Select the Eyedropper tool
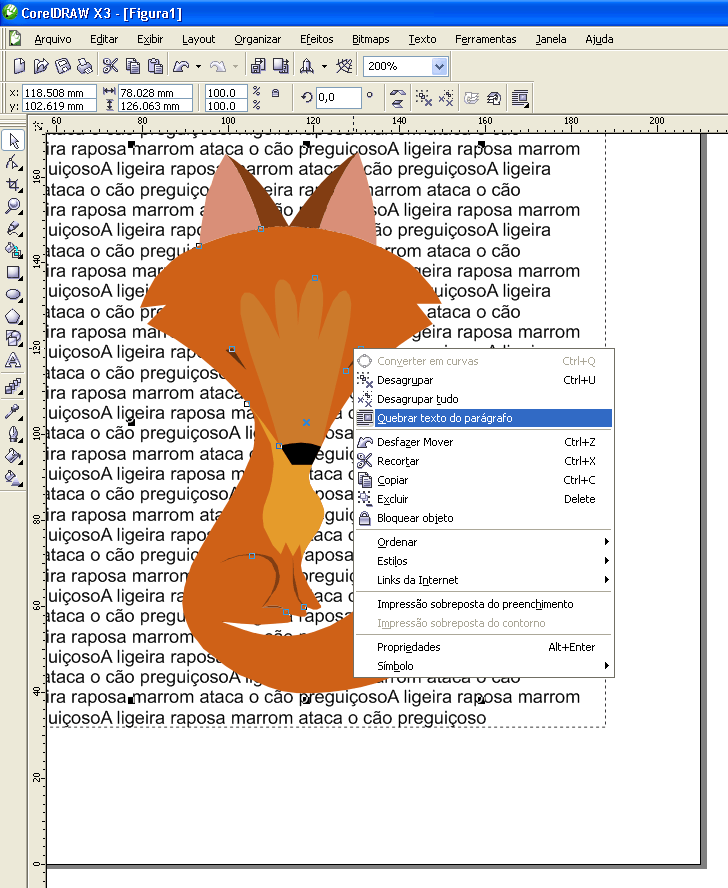Screen dimensions: 728x888 [13, 411]
